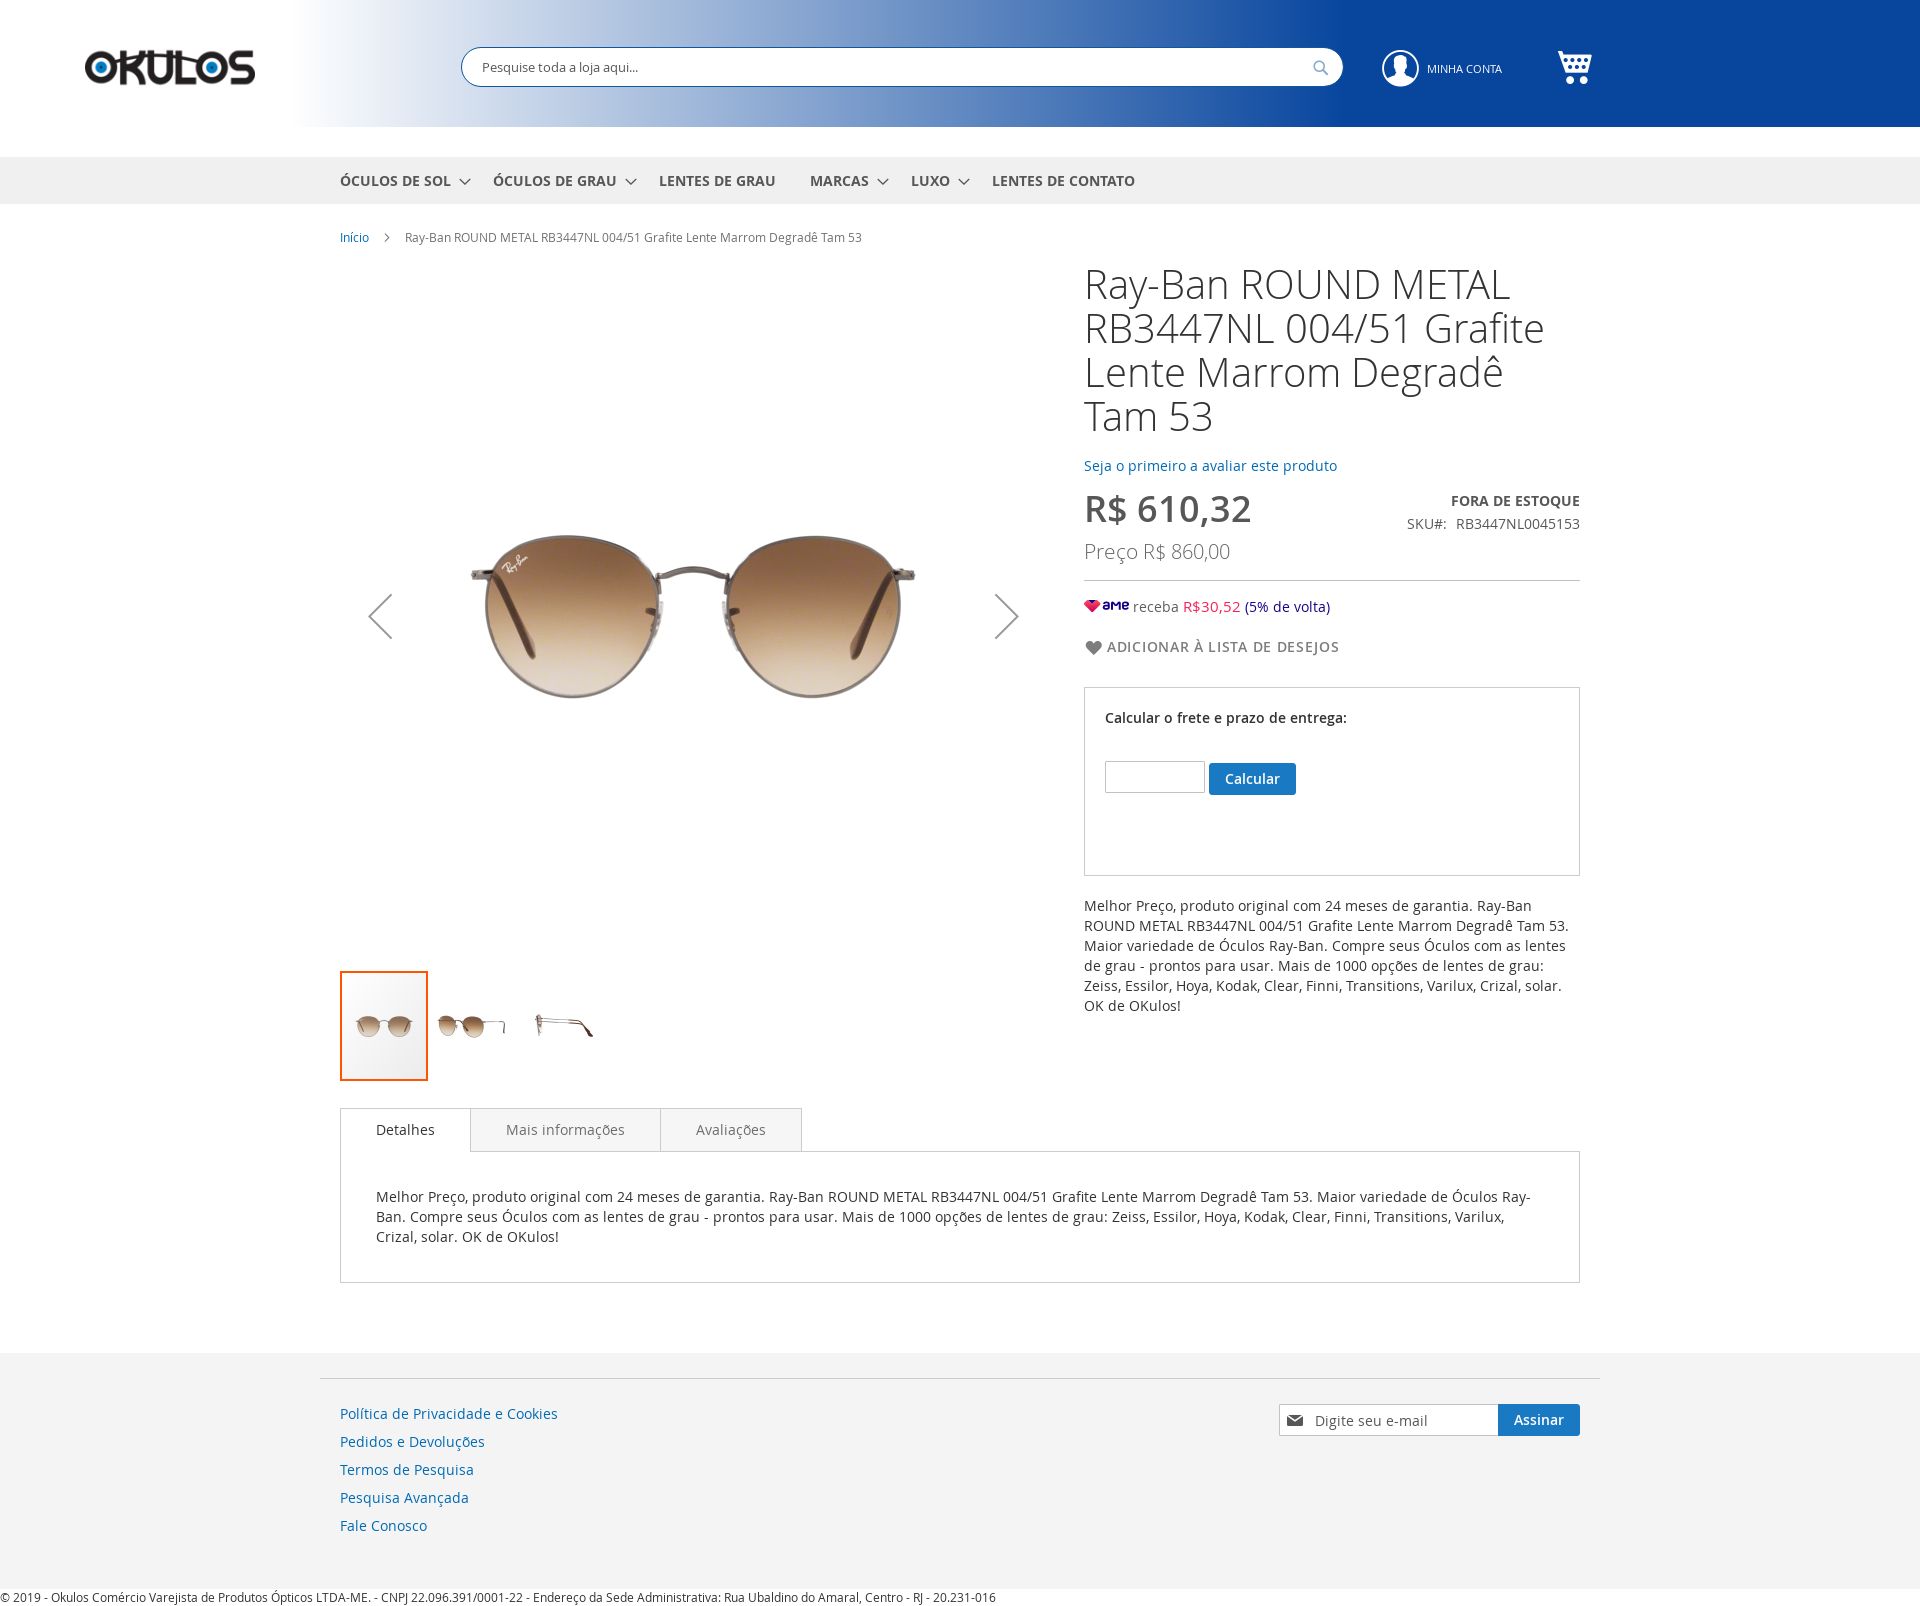Viewport: 1920px width, 1606px height.
Task: Expand the Marcas dropdown menu
Action: tap(849, 181)
